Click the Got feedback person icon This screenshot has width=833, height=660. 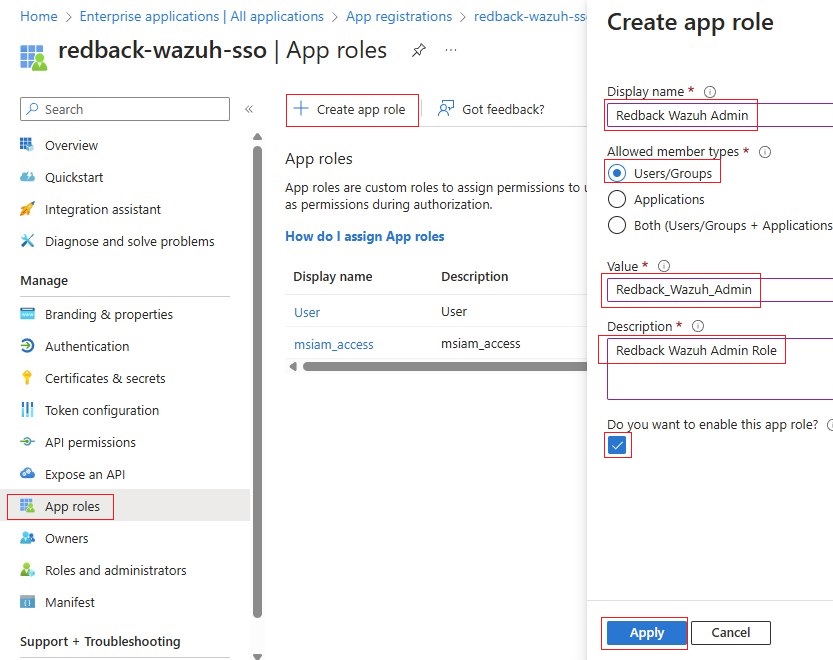point(446,108)
